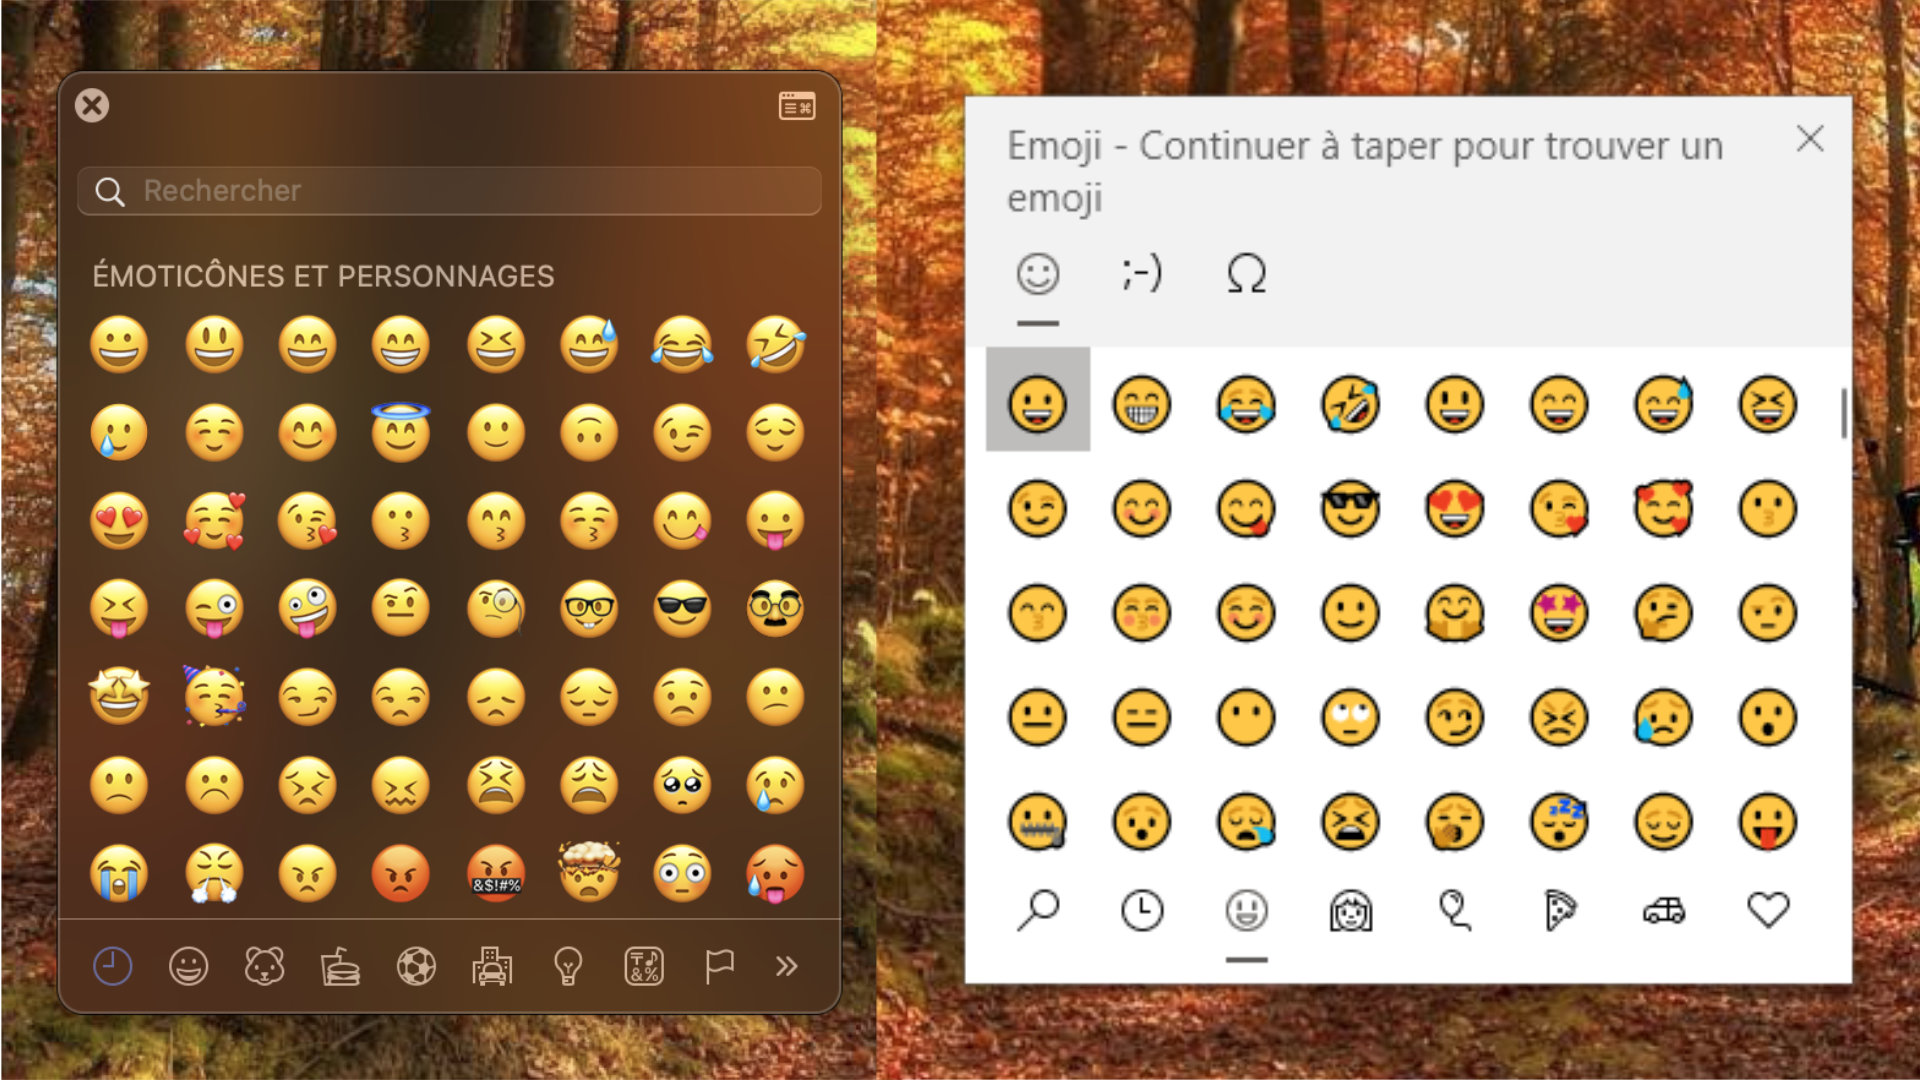Image resolution: width=1920 pixels, height=1080 pixels.
Task: Switch to the omega symbols tab
Action: point(1245,274)
